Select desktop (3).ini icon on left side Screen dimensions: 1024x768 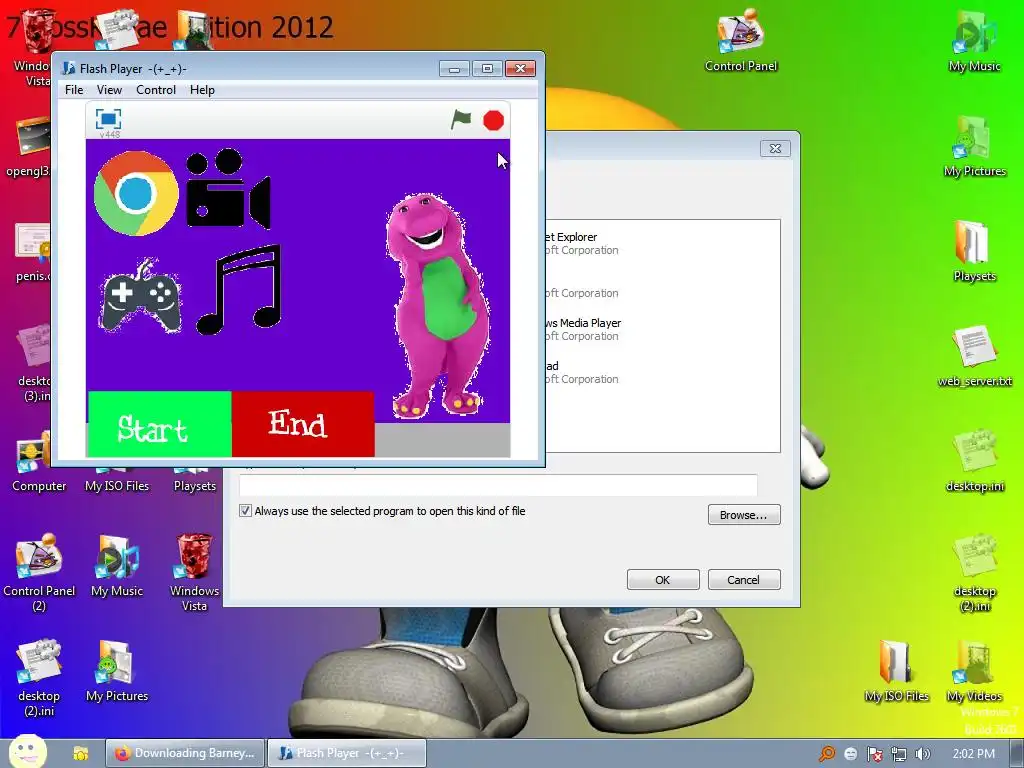tap(33, 363)
